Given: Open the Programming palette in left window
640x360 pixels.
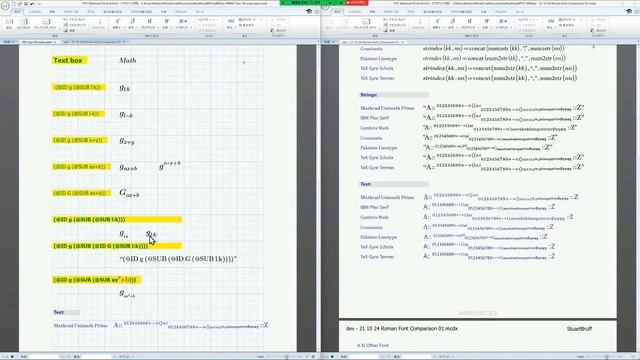Looking at the screenshot, I should click(x=149, y=23).
